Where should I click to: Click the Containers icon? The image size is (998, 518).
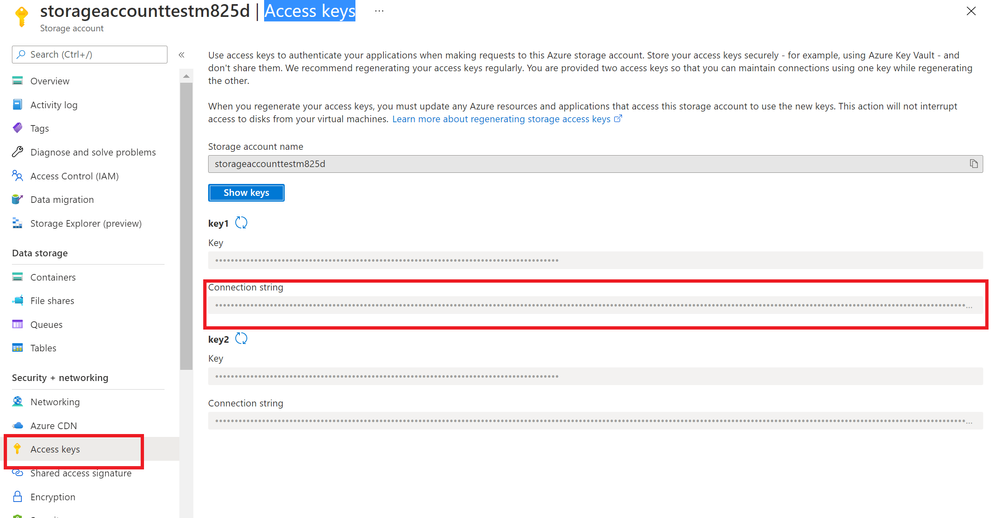coord(18,277)
